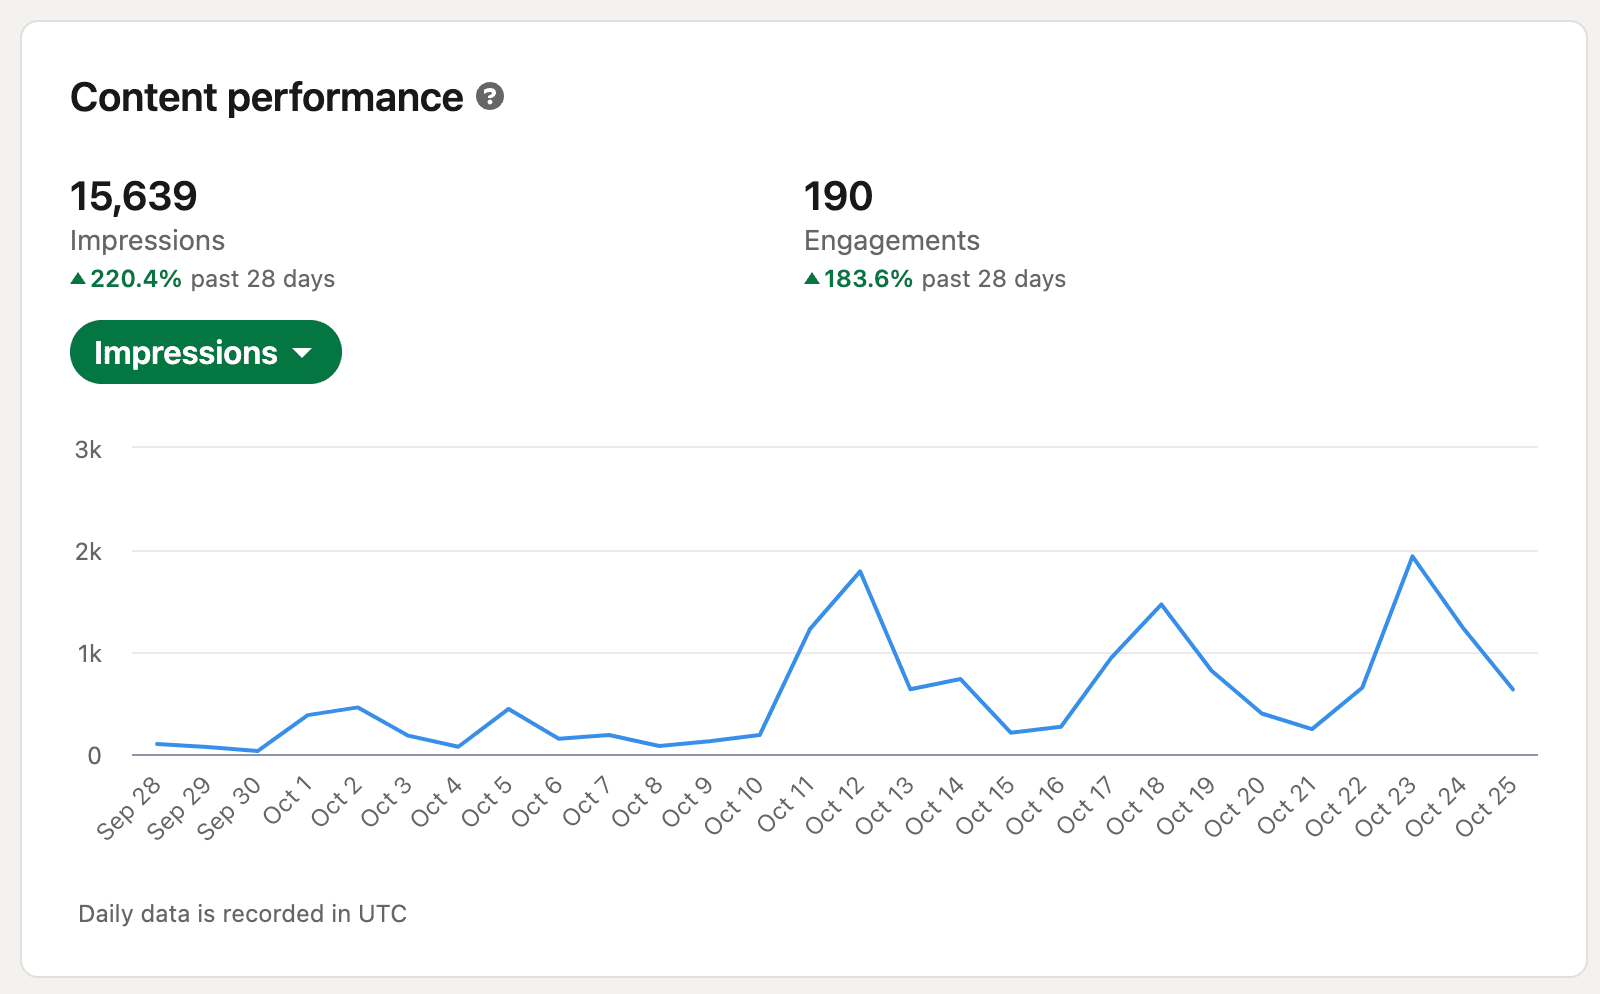Select the Oct 12 peak on the chart
Viewport: 1600px width, 994px height.
(x=860, y=572)
